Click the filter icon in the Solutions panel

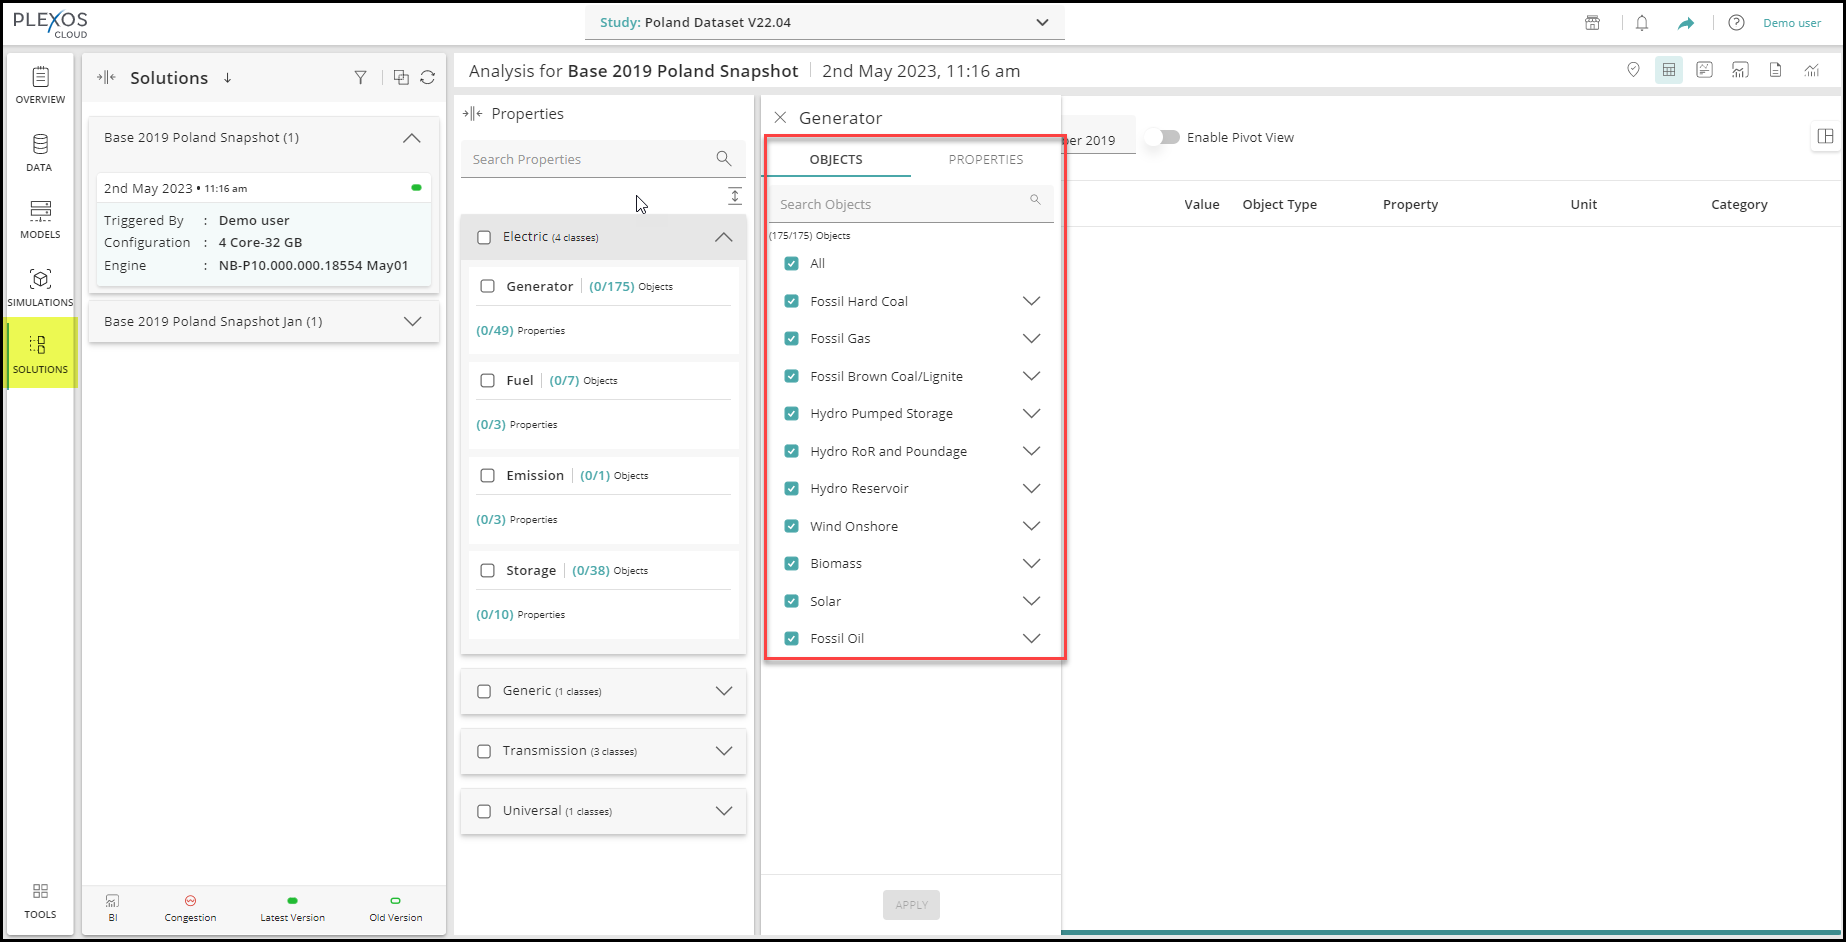tap(360, 78)
